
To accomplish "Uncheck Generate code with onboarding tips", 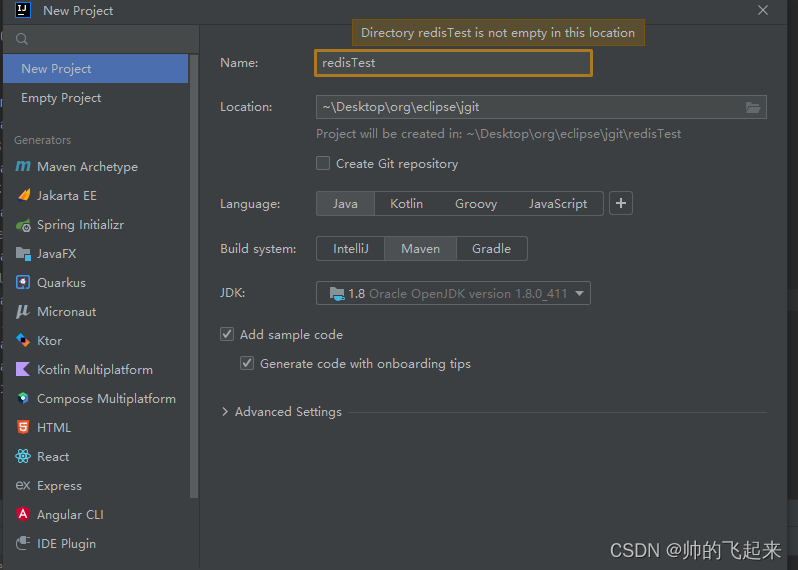I will click(x=247, y=363).
